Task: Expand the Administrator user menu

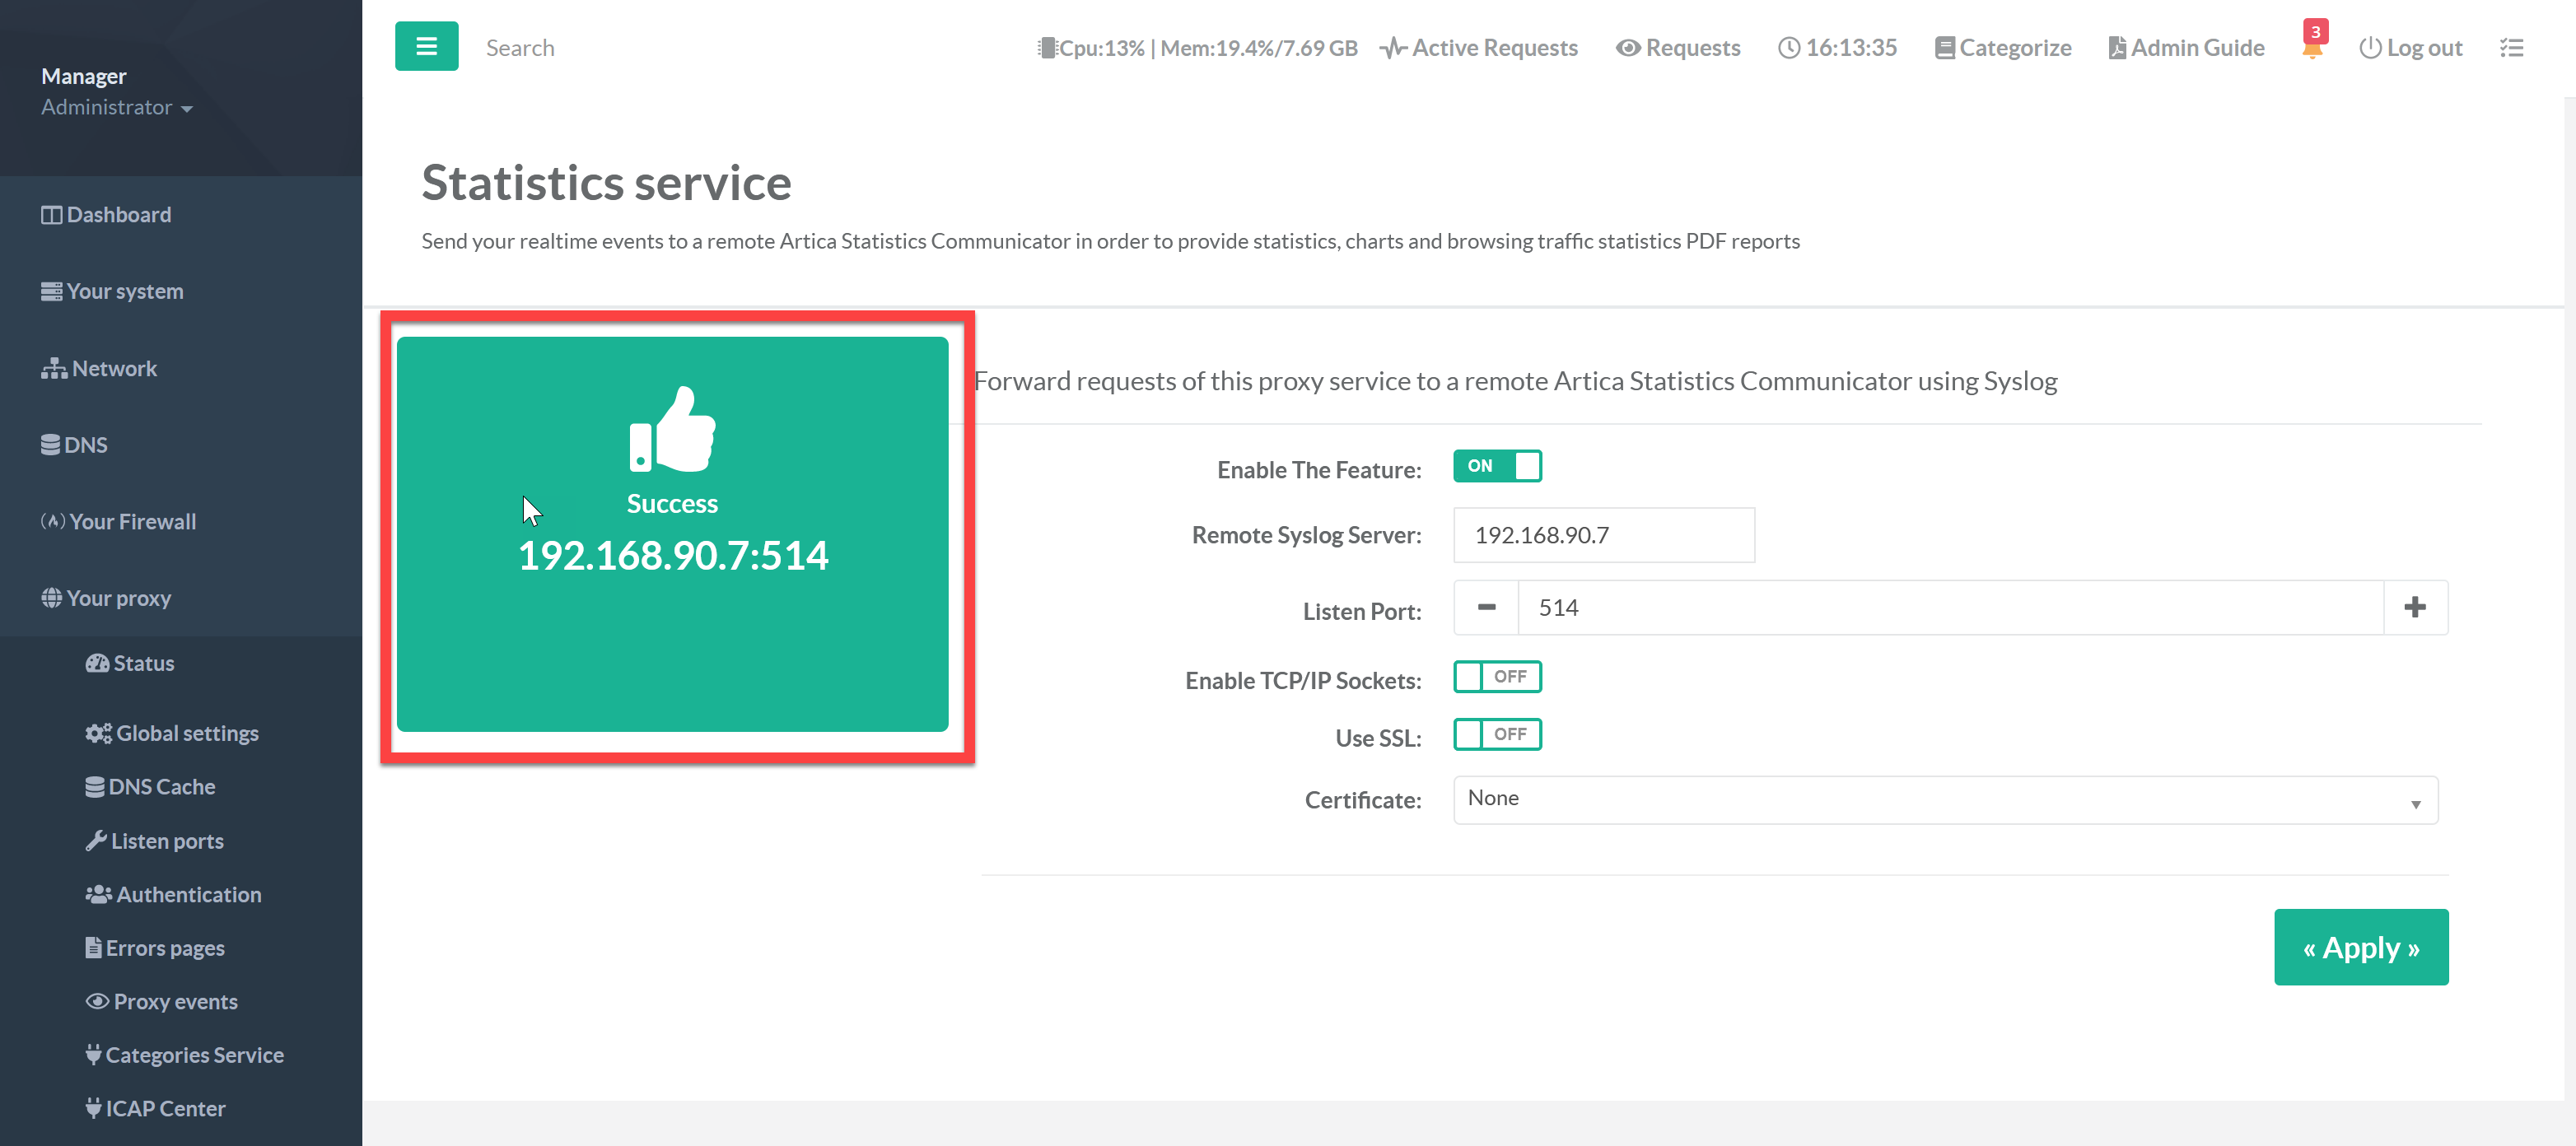Action: [x=116, y=107]
